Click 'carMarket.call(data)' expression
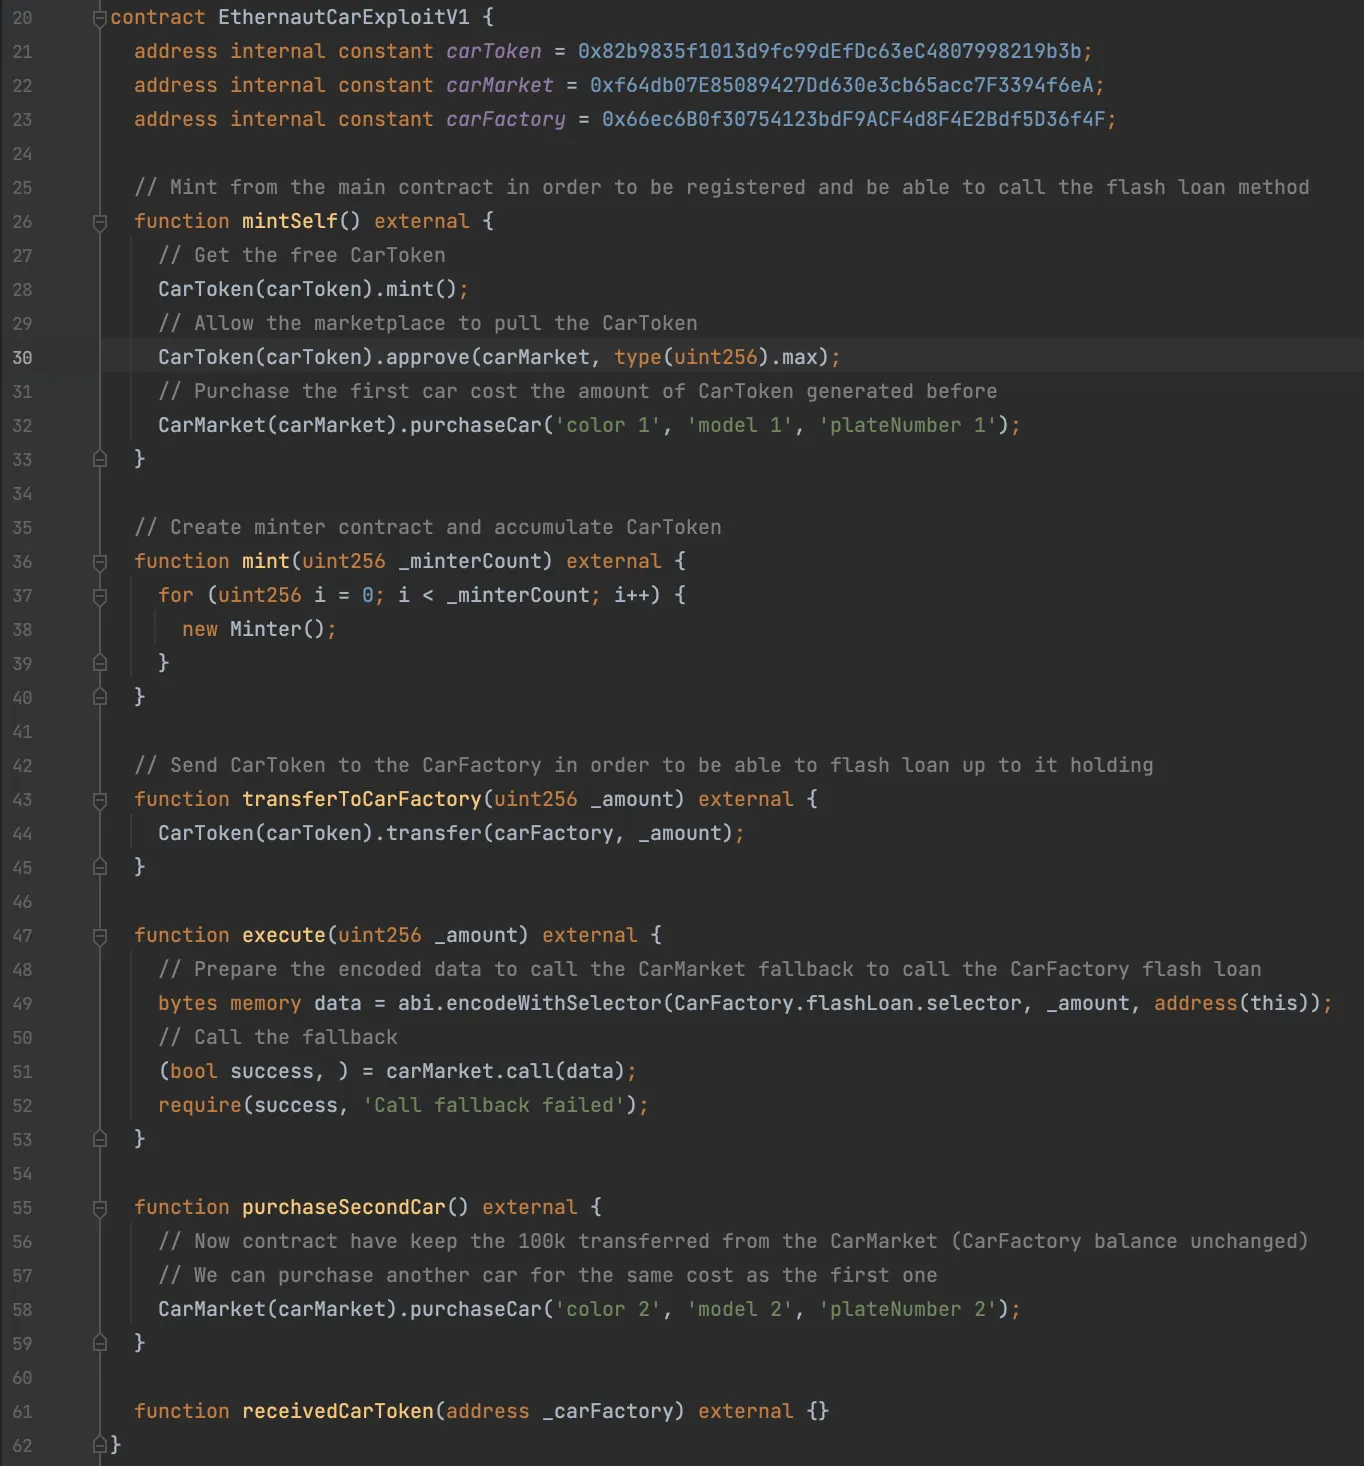The height and width of the screenshot is (1466, 1364). [x=506, y=1071]
